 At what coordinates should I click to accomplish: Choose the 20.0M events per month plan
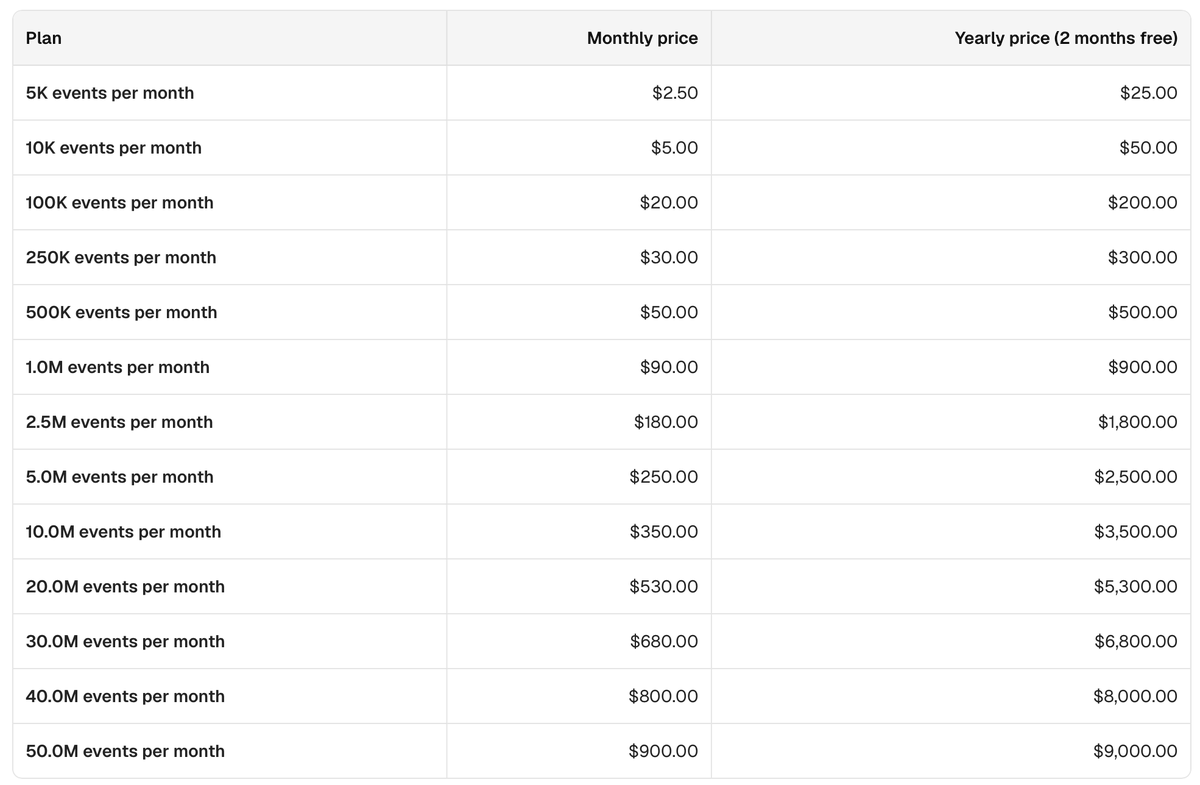tap(125, 587)
